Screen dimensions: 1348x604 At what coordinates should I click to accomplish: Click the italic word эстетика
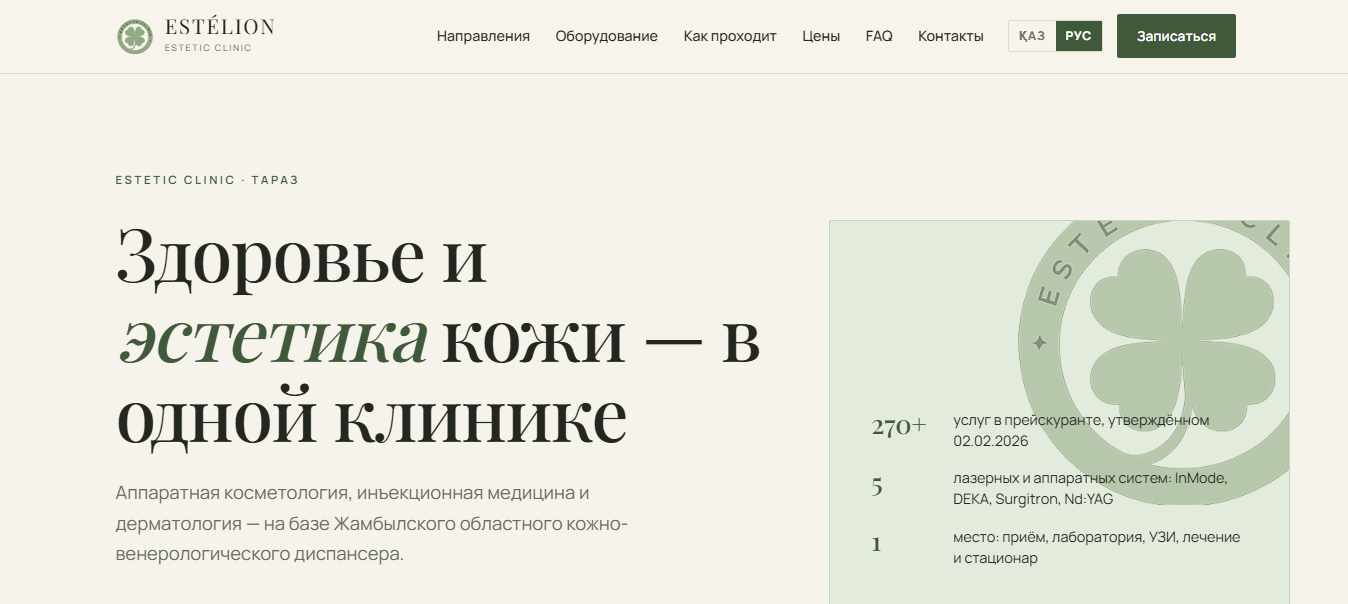(273, 339)
